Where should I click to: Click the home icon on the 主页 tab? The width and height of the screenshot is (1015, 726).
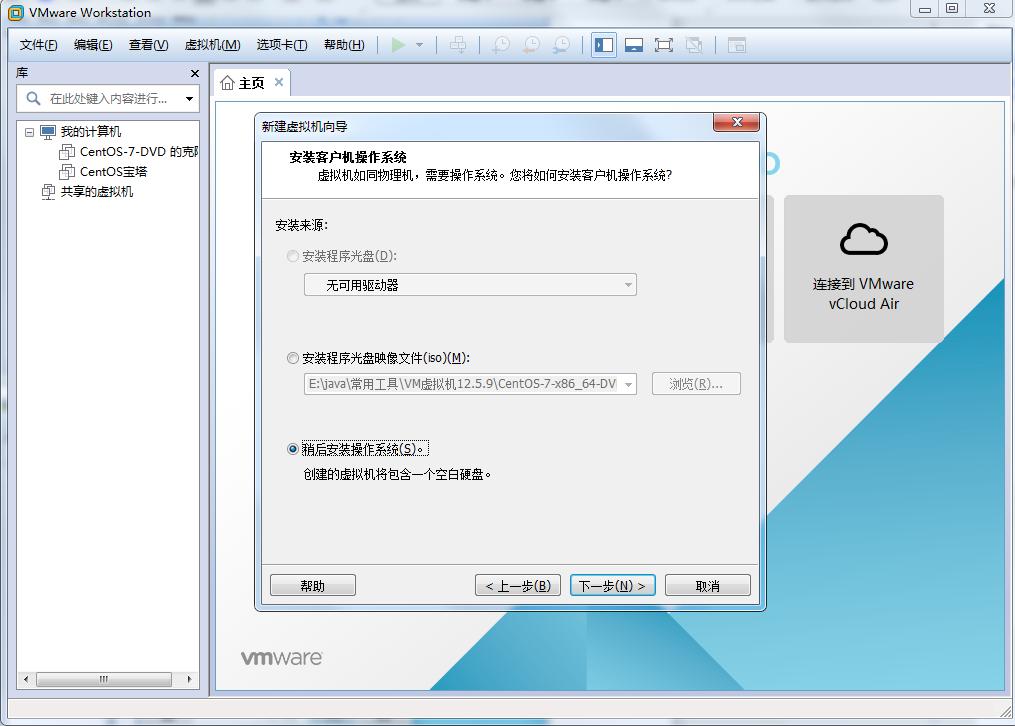[x=227, y=83]
